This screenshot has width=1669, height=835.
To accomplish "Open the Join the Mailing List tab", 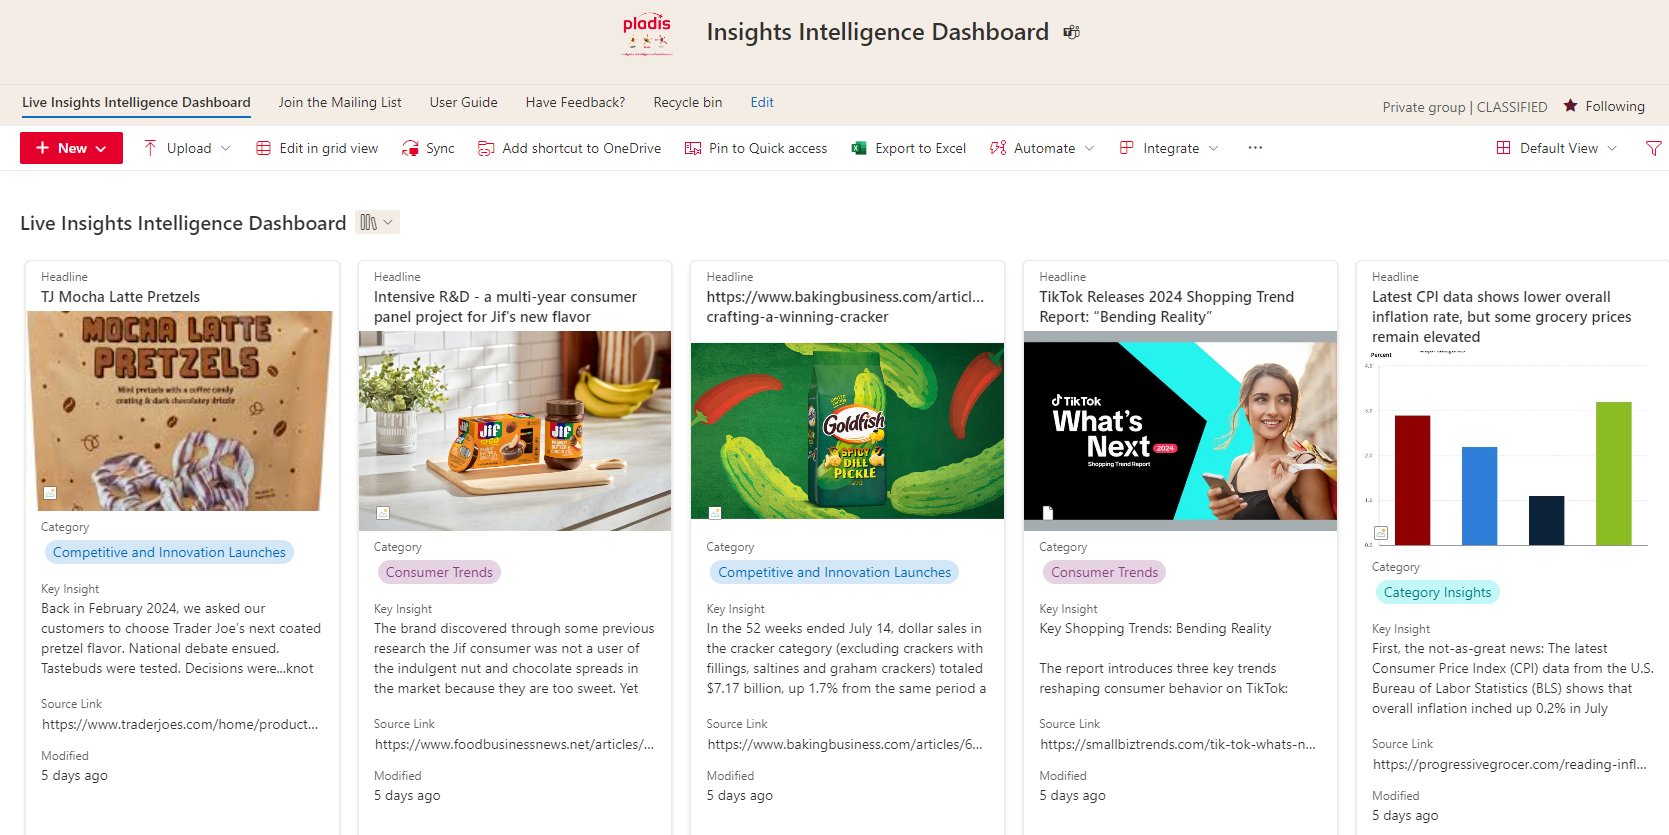I will (340, 102).
